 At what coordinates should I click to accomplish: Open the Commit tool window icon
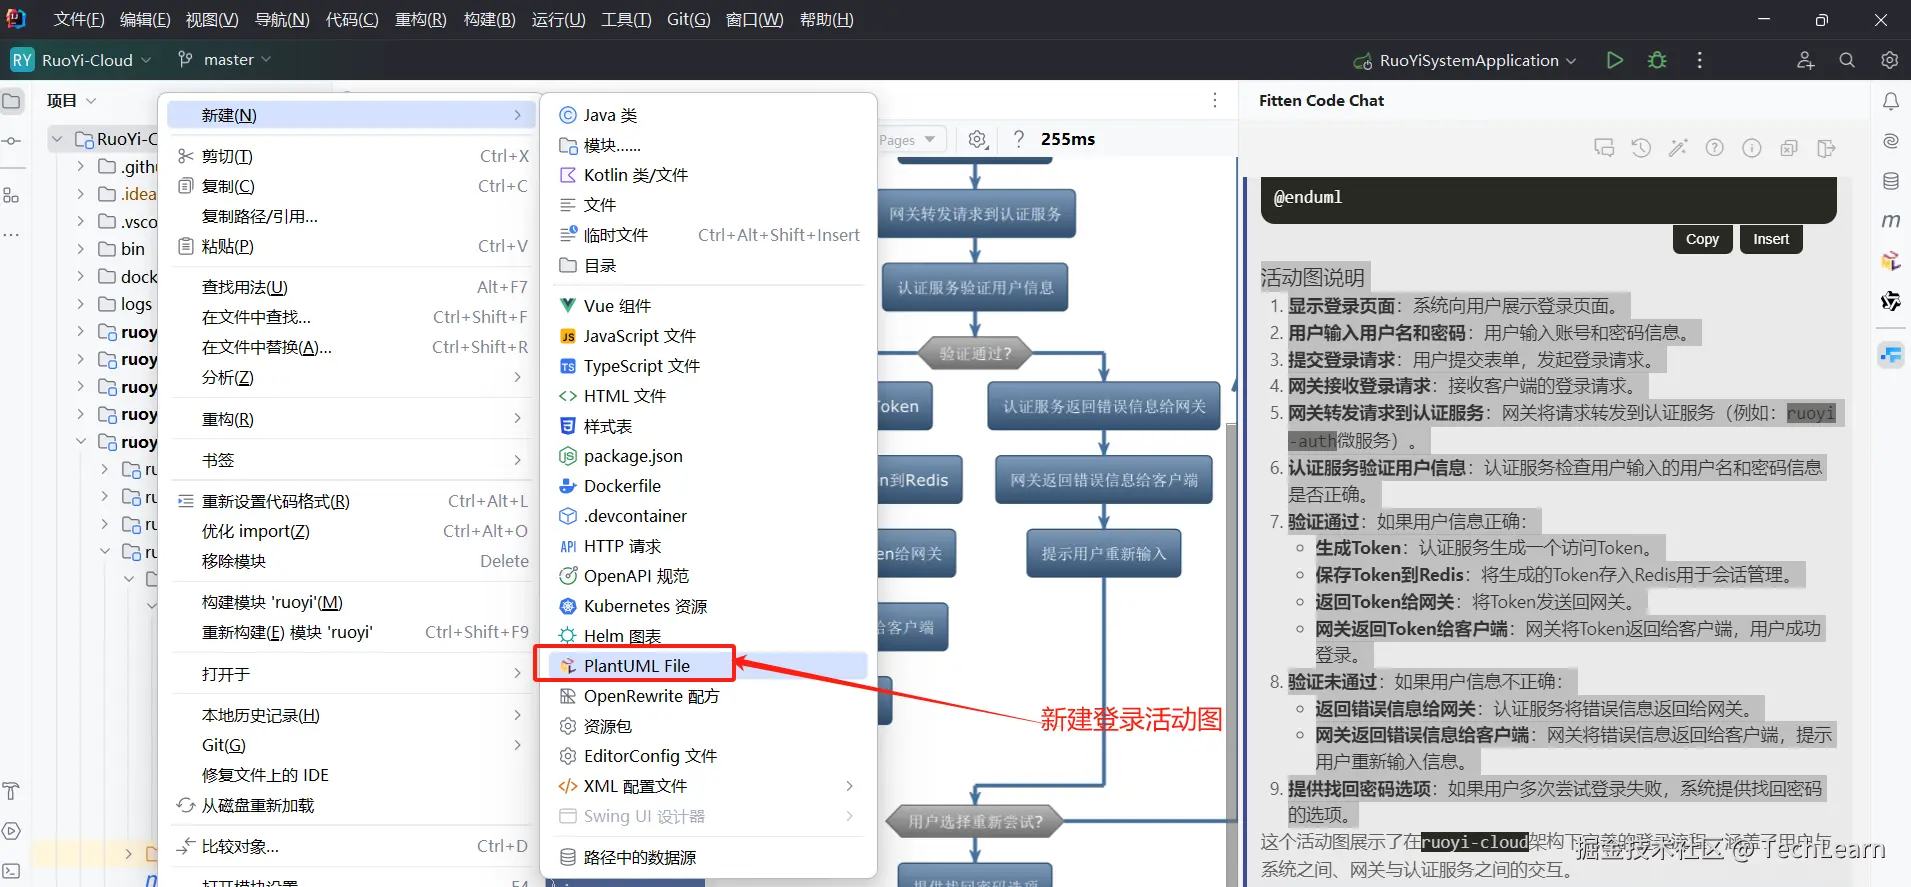click(x=12, y=141)
